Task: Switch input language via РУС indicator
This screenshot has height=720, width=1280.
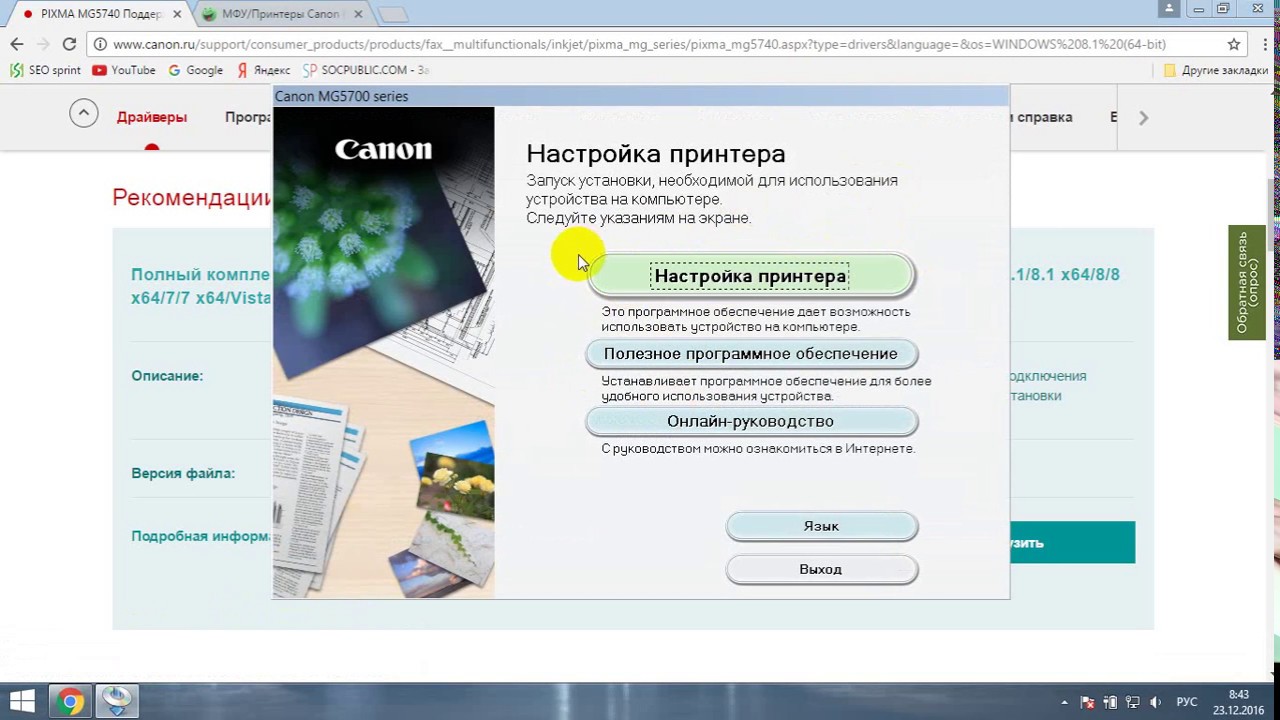Action: pyautogui.click(x=1186, y=702)
